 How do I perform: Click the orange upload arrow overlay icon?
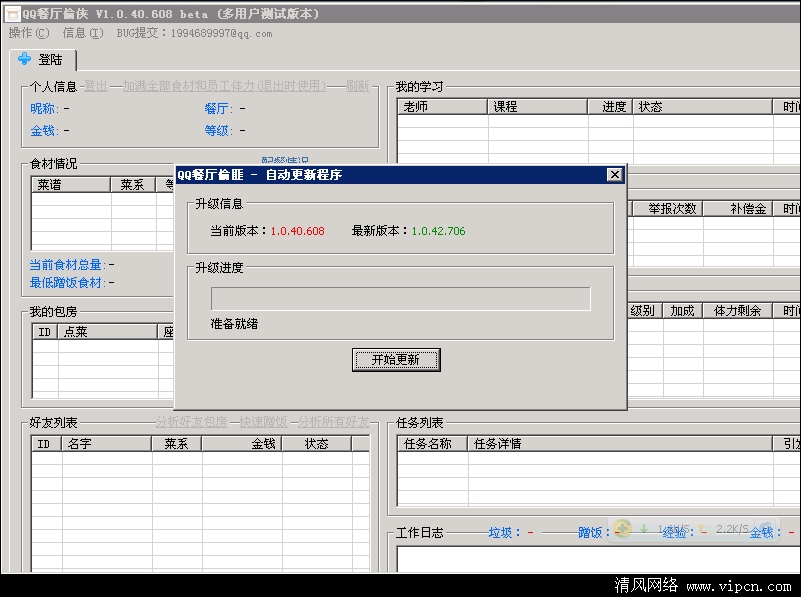click(702, 529)
